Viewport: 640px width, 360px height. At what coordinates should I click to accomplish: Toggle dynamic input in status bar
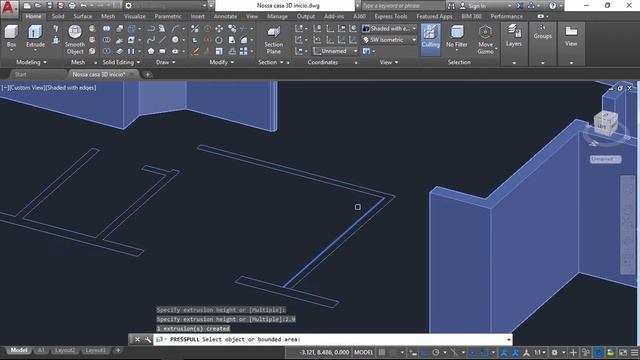[x=413, y=352]
